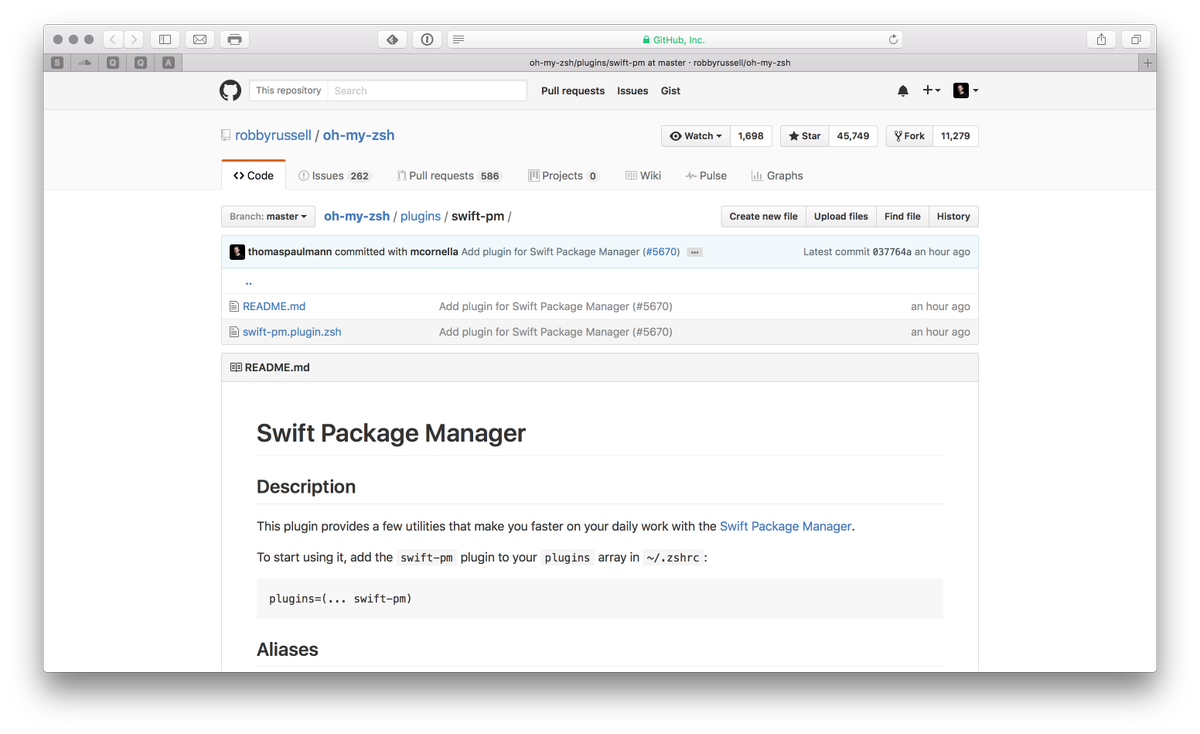Click the pinned SoundCloud cloud tab
This screenshot has height=734, width=1200.
(85, 62)
